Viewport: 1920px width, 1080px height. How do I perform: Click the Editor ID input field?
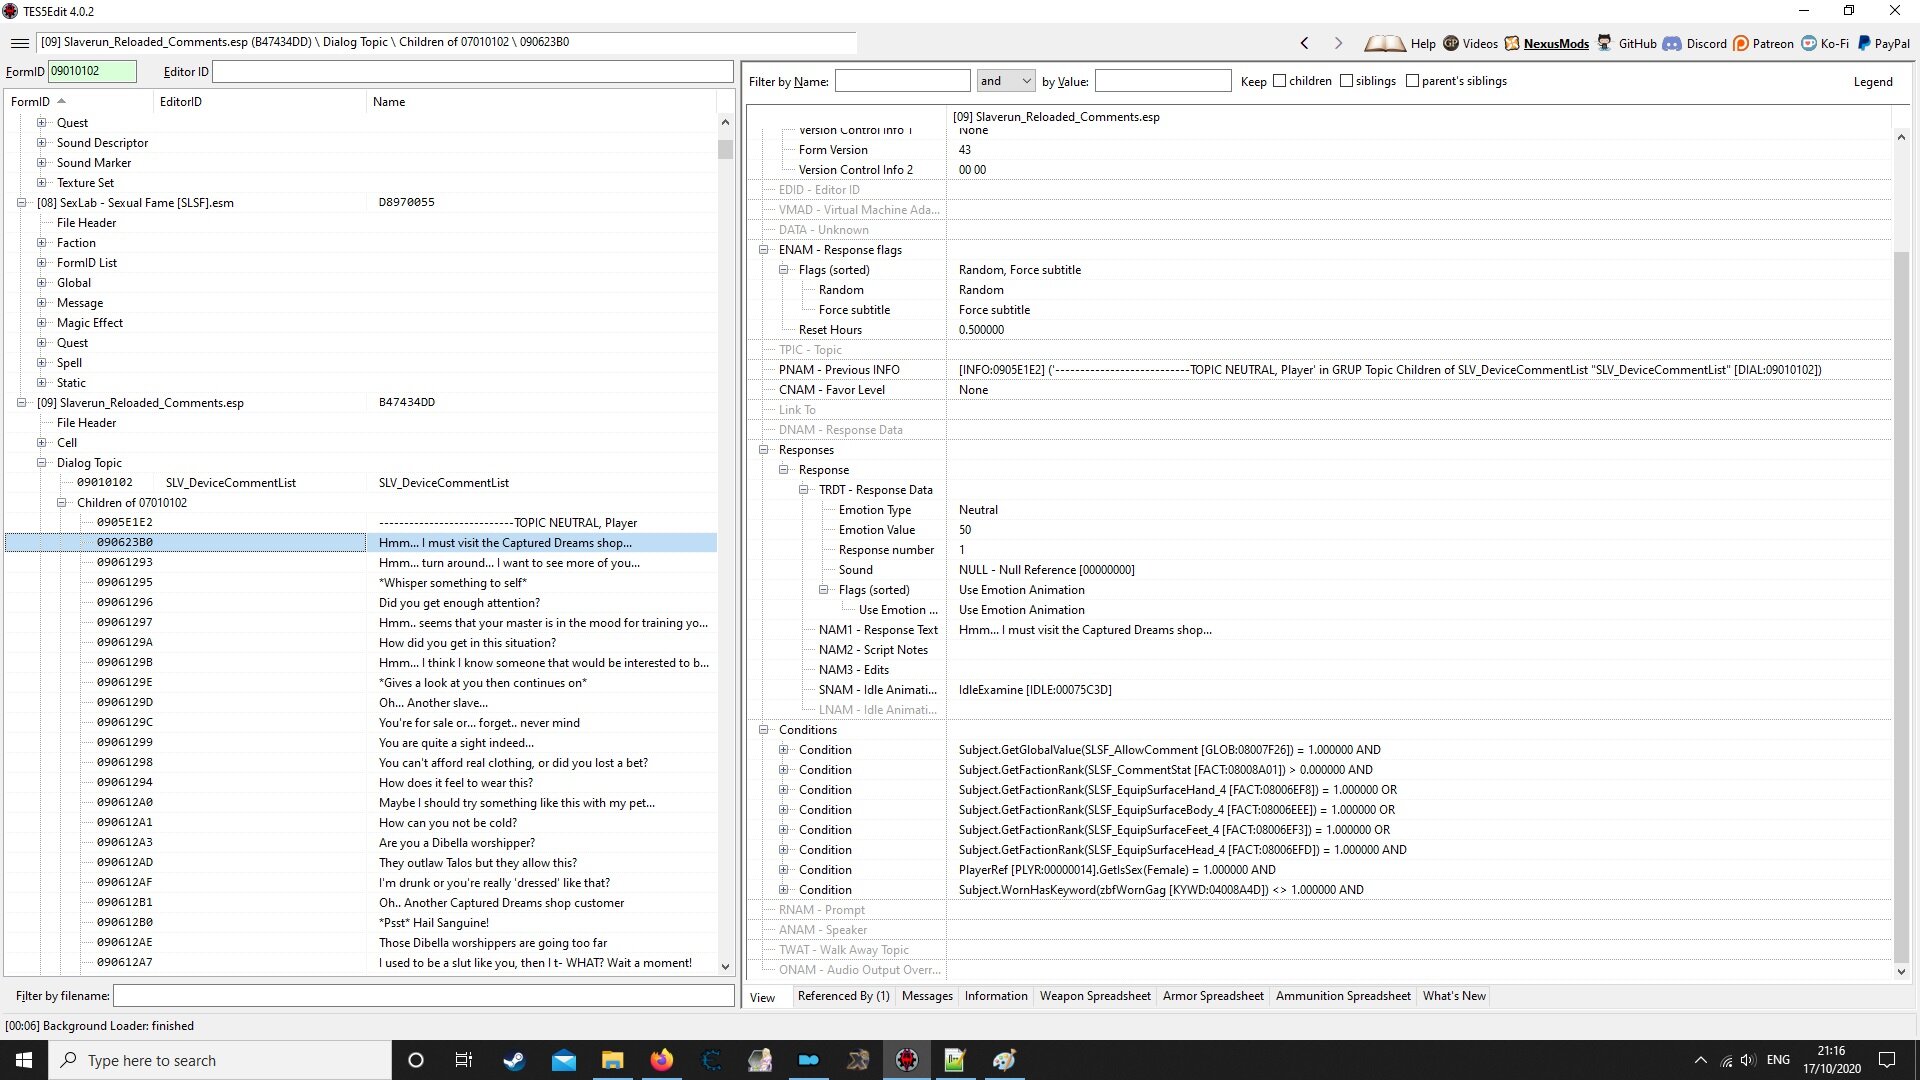[x=473, y=71]
